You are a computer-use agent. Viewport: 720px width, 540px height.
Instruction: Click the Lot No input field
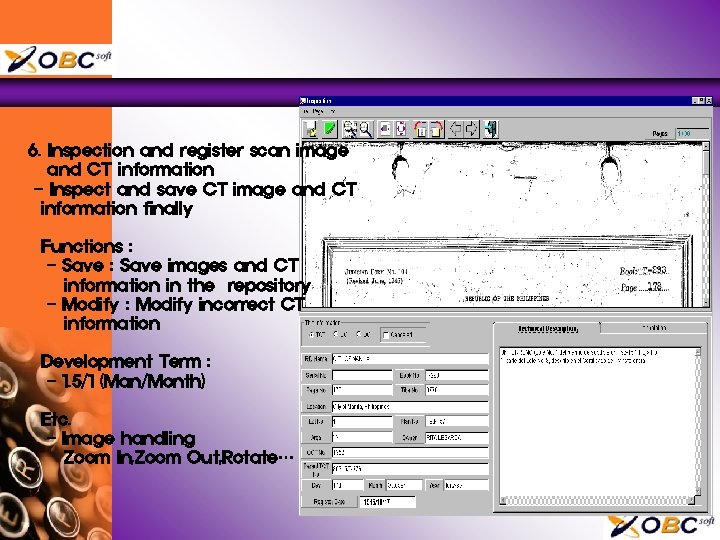(362, 422)
